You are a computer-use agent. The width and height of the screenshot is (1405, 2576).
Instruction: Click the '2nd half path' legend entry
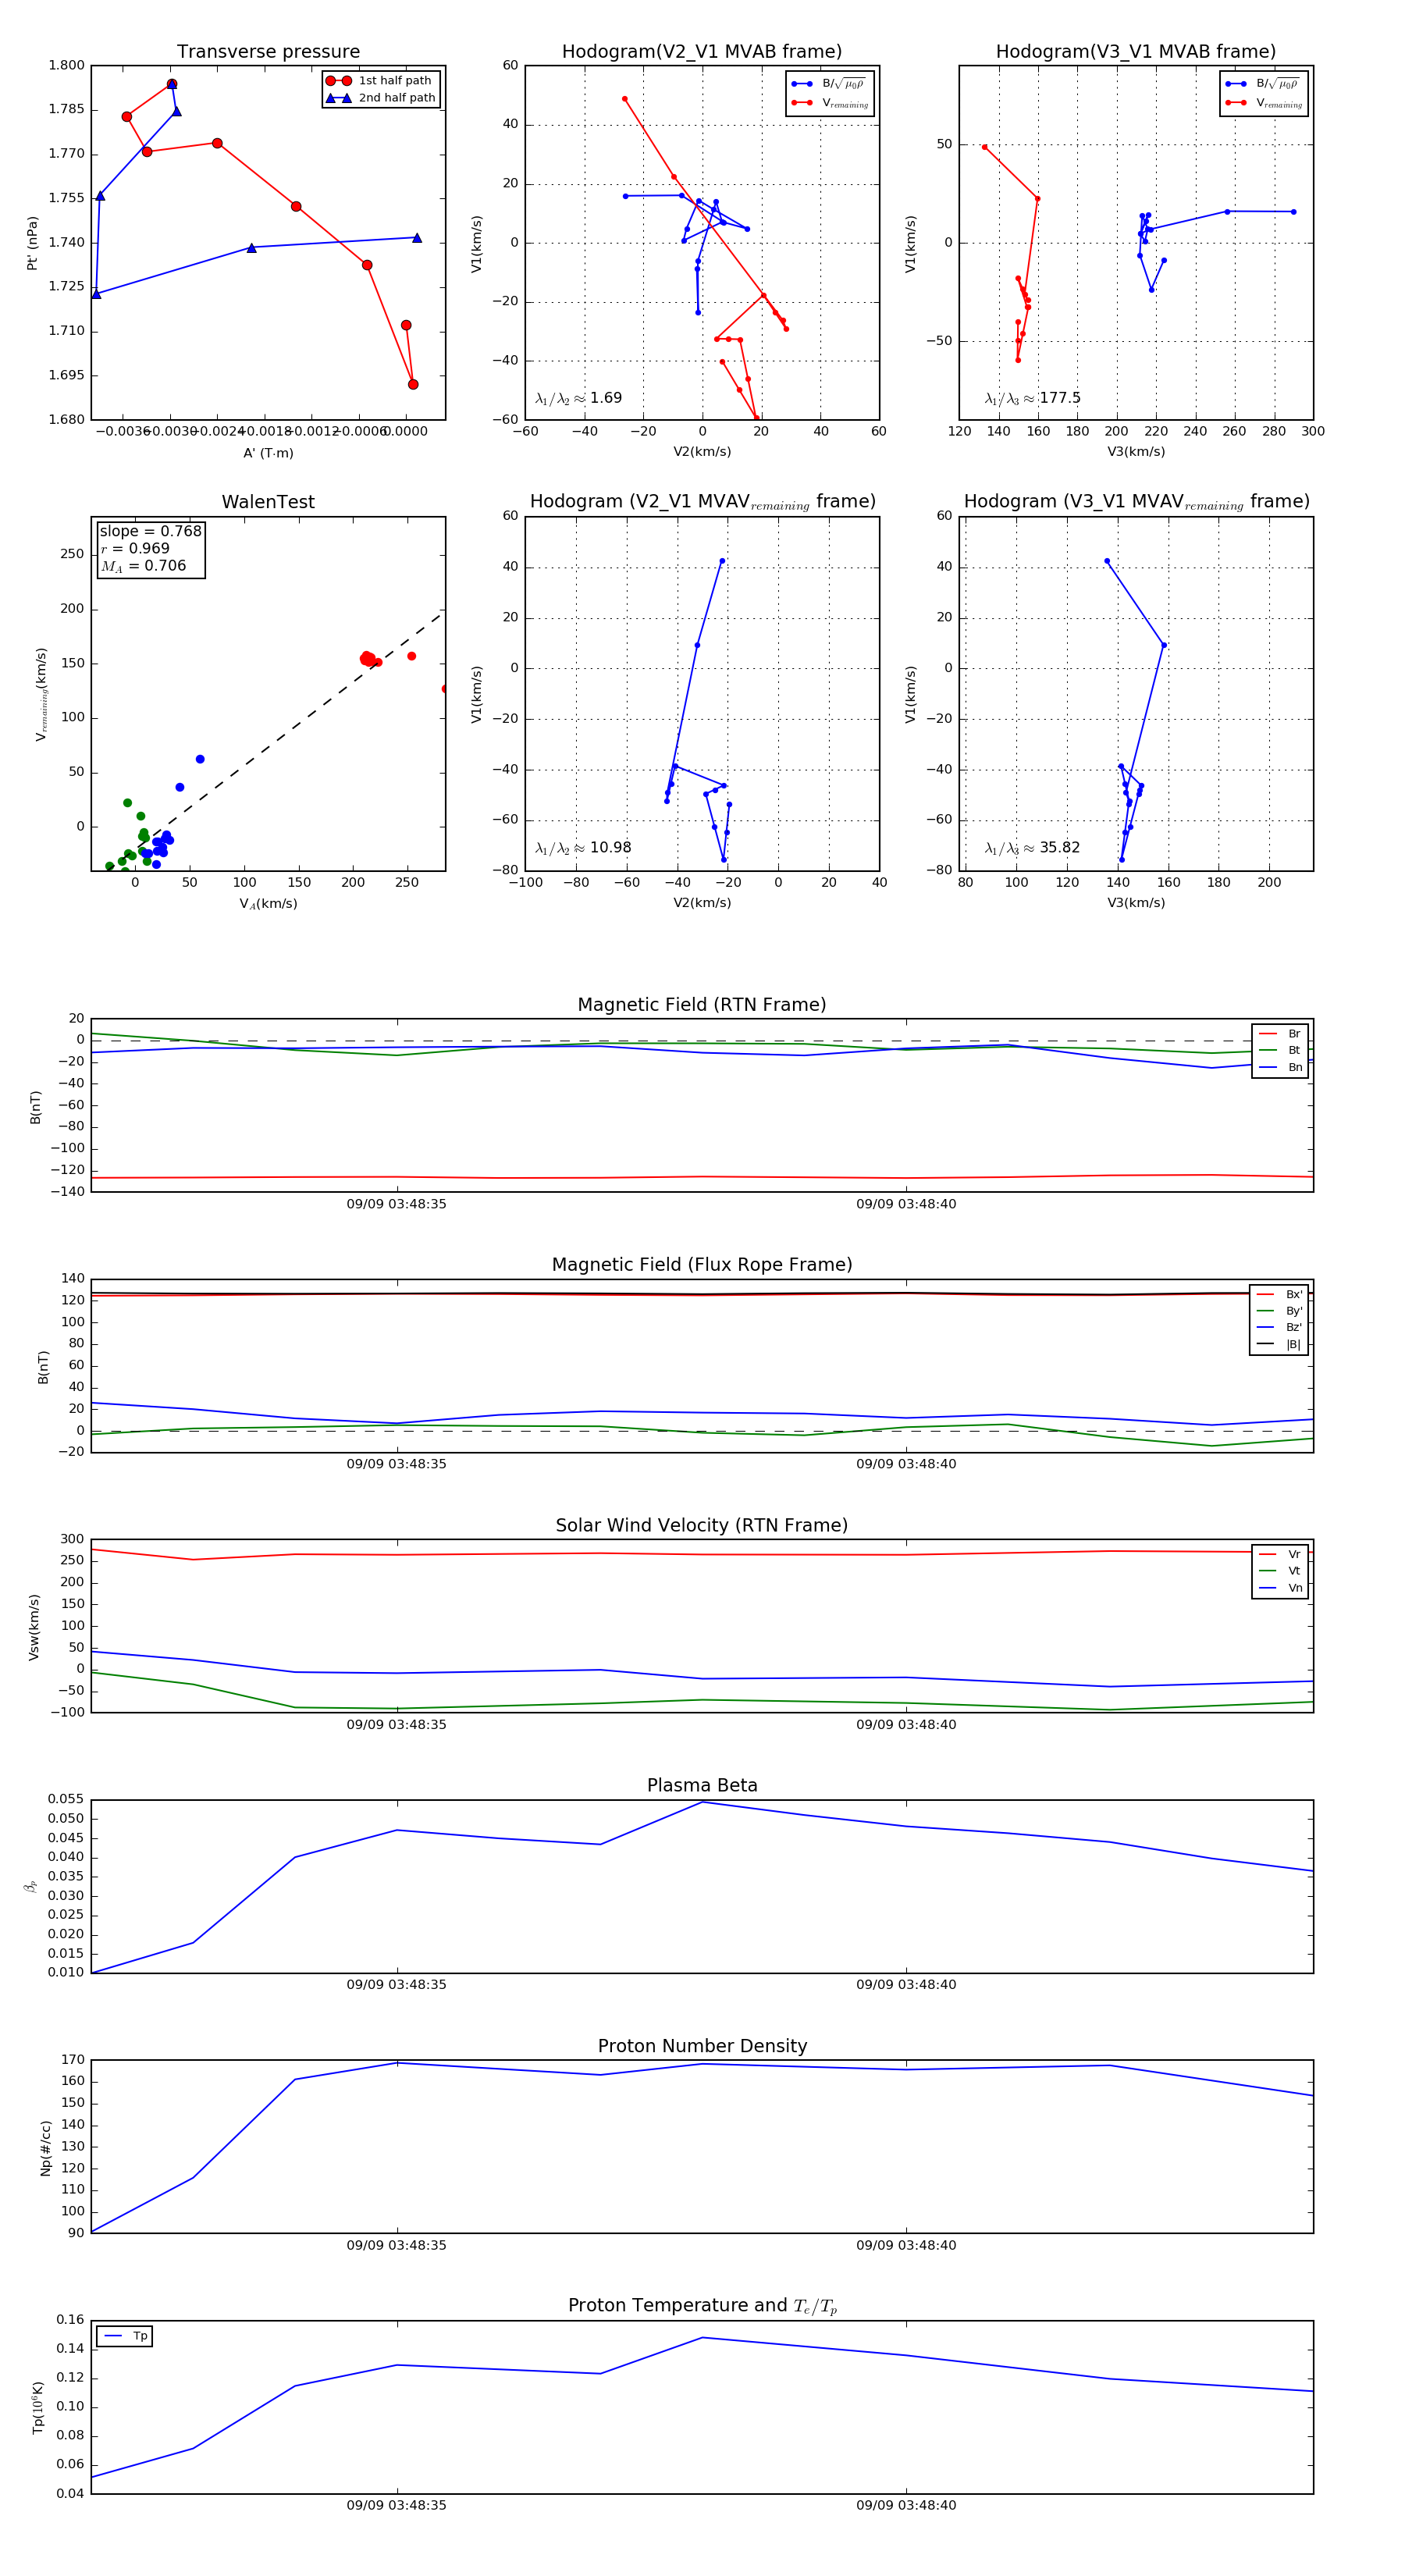point(381,98)
